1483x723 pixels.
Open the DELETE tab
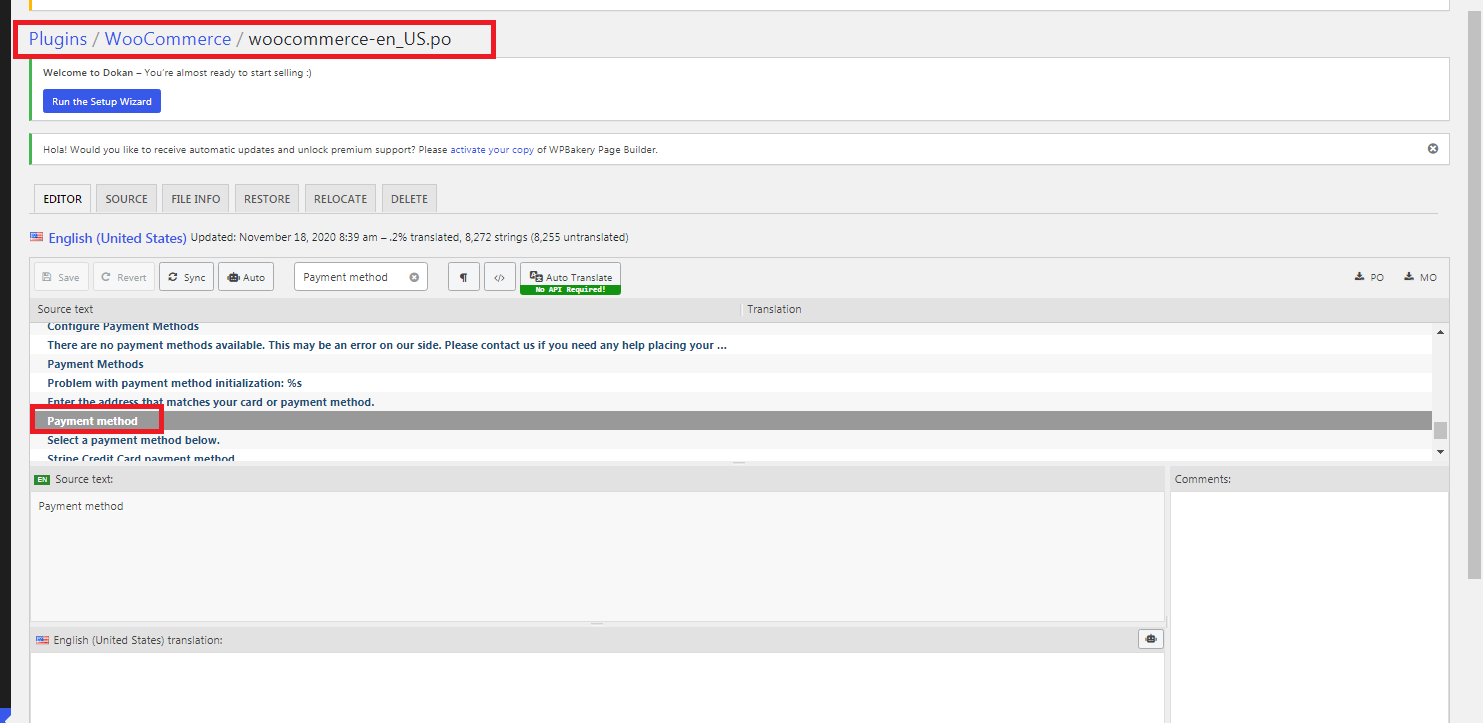[x=409, y=198]
